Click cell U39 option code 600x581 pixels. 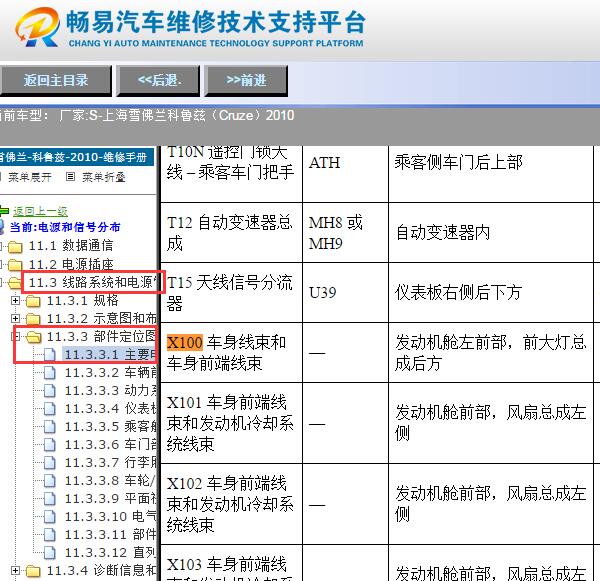point(346,293)
